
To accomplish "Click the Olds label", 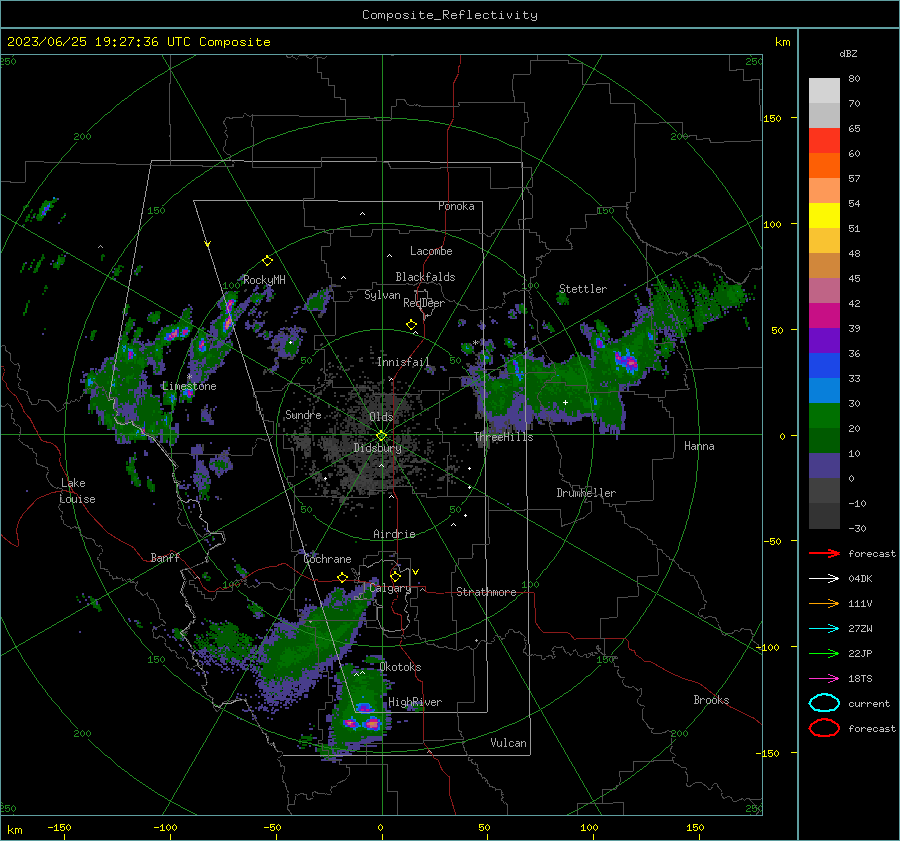I will pyautogui.click(x=381, y=417).
